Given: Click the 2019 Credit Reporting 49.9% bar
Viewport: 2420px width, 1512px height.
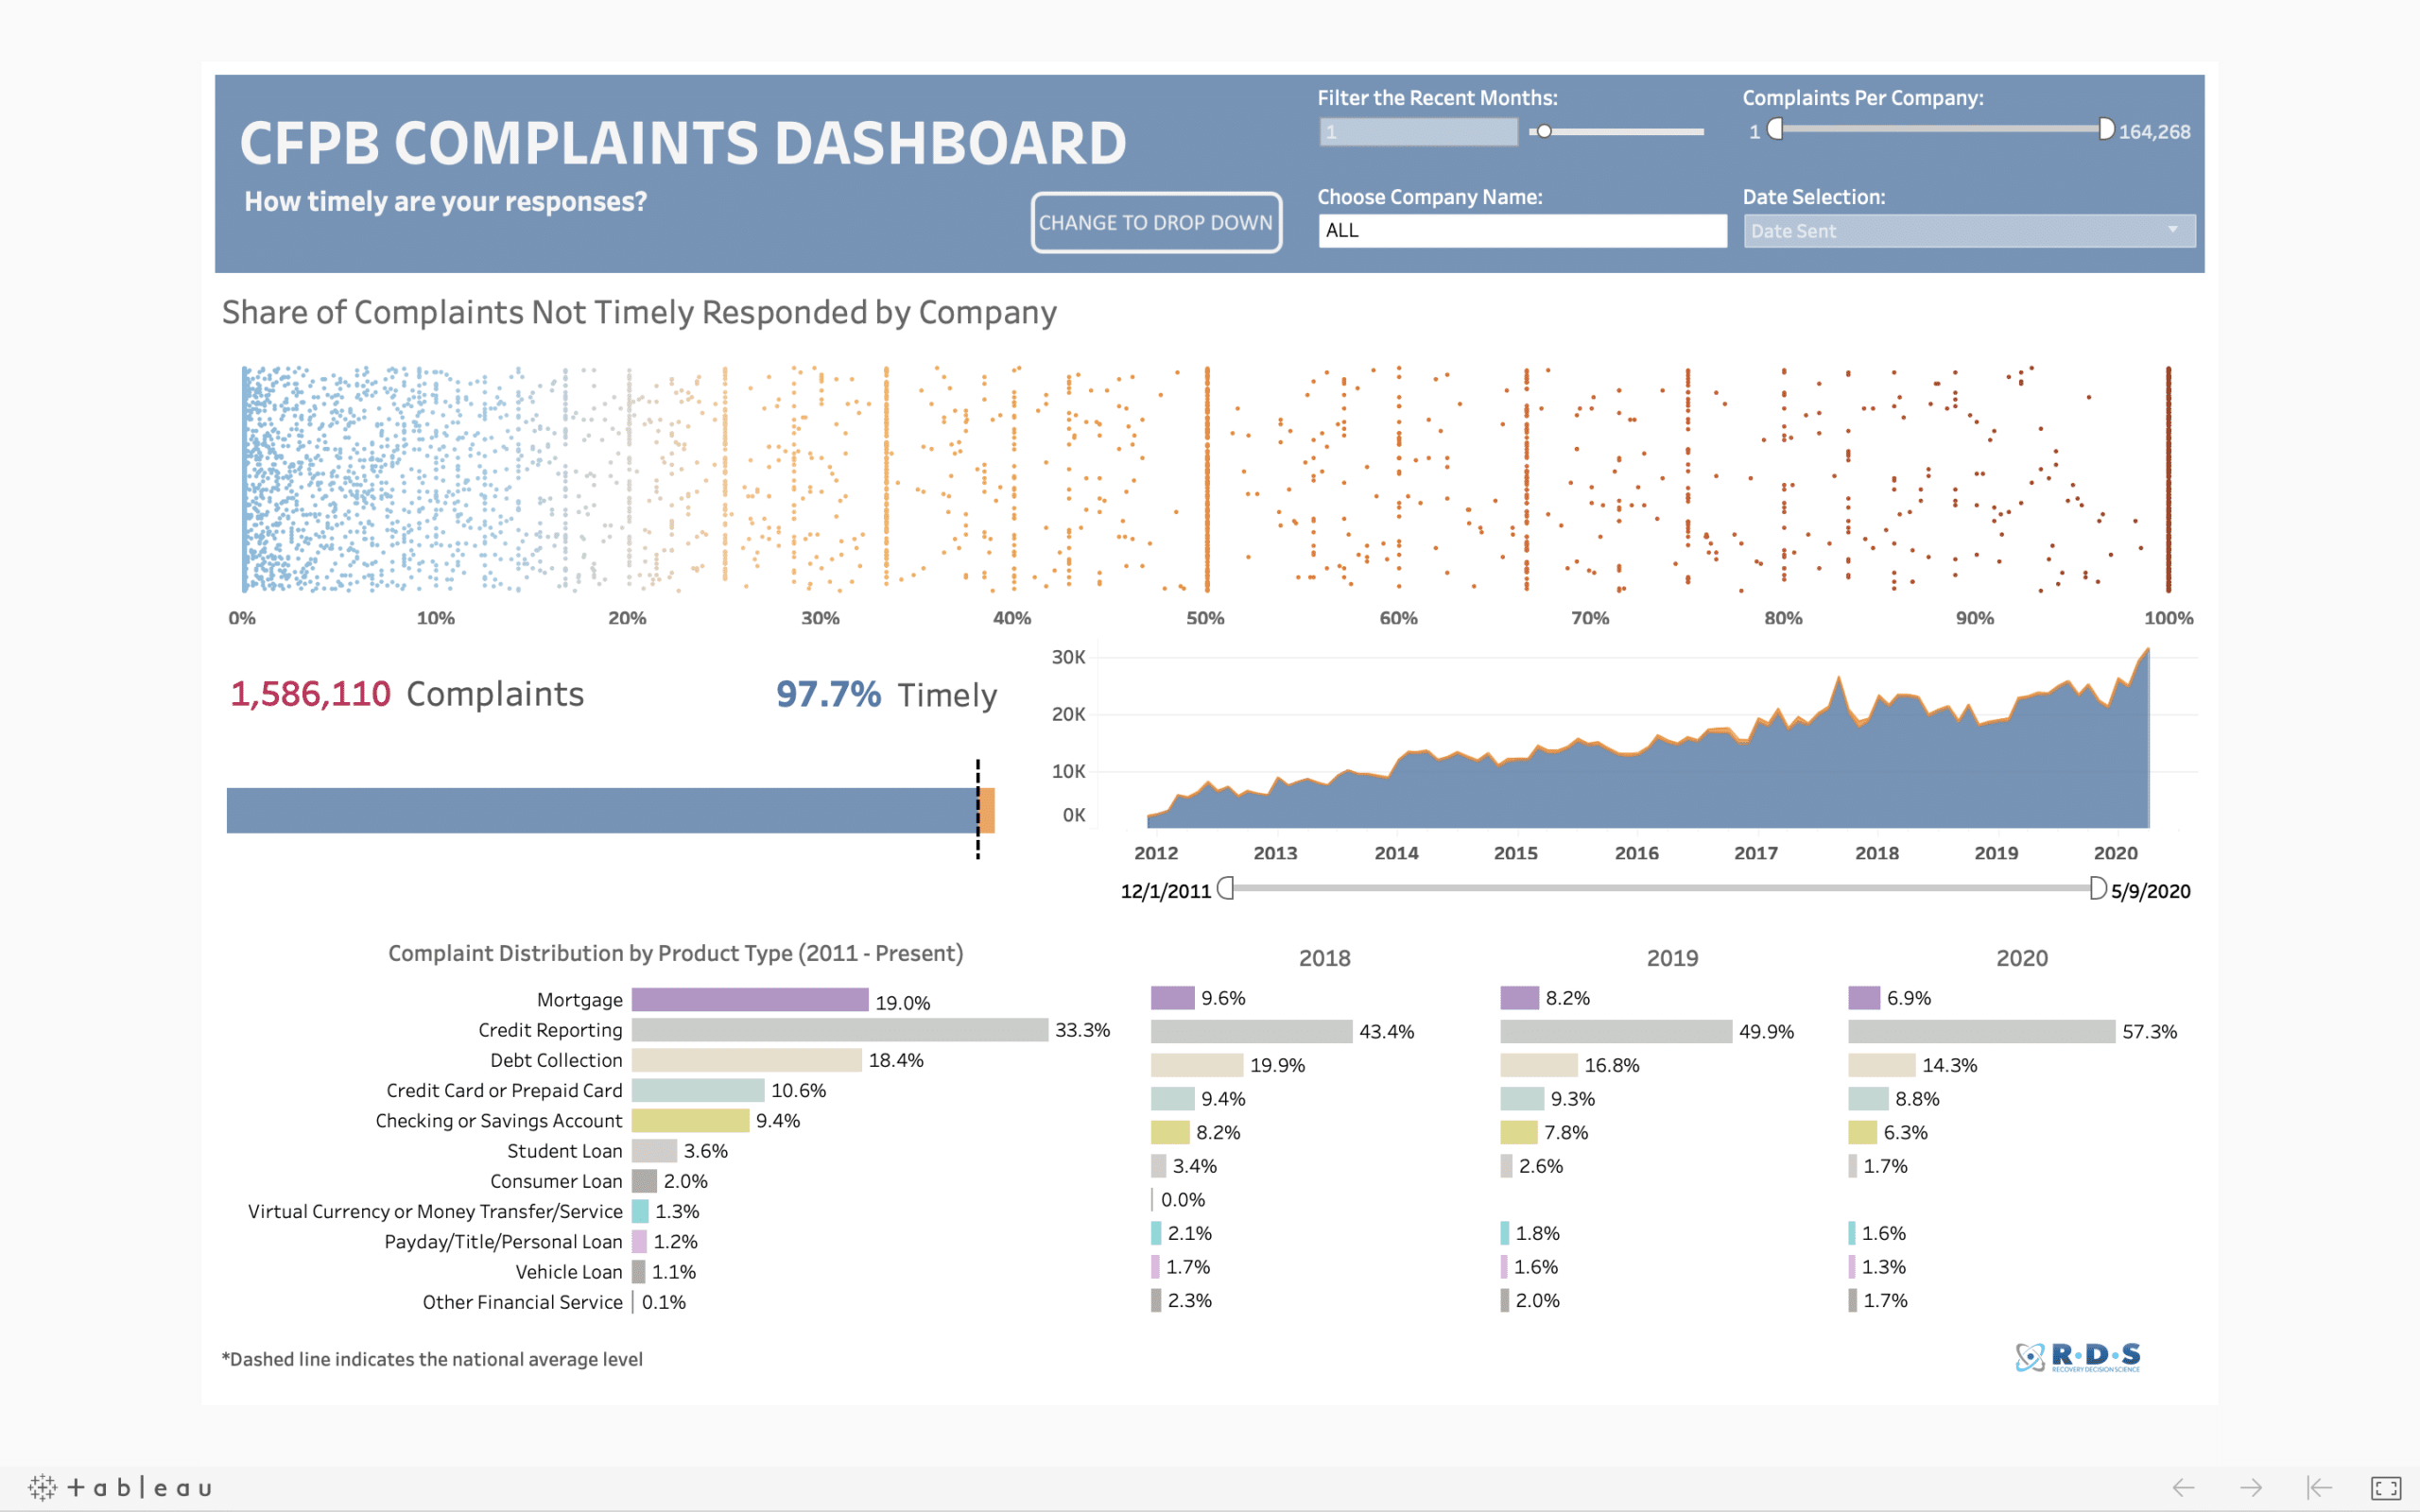Looking at the screenshot, I should (x=1616, y=1031).
